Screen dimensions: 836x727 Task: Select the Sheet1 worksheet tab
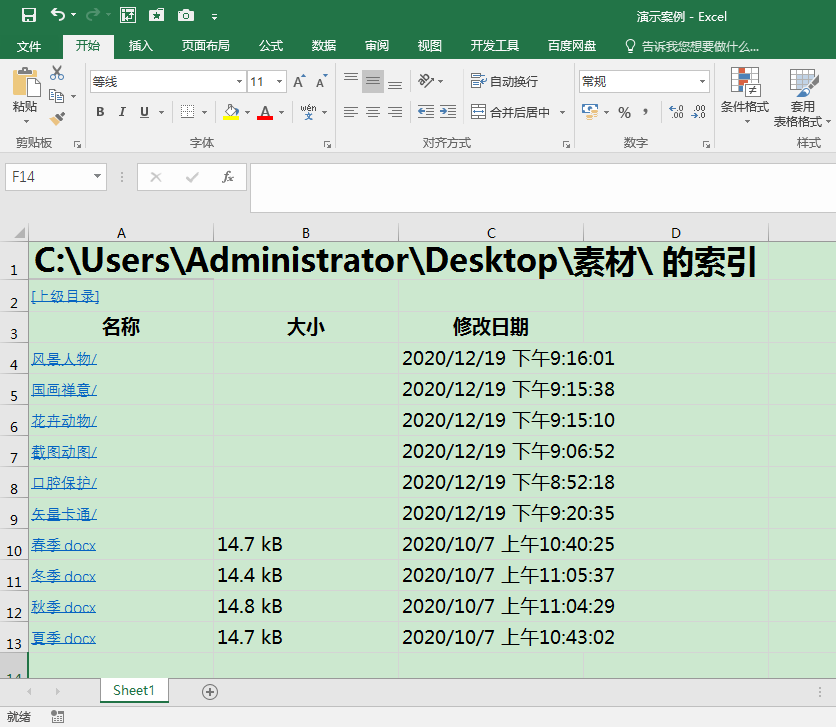click(x=134, y=690)
